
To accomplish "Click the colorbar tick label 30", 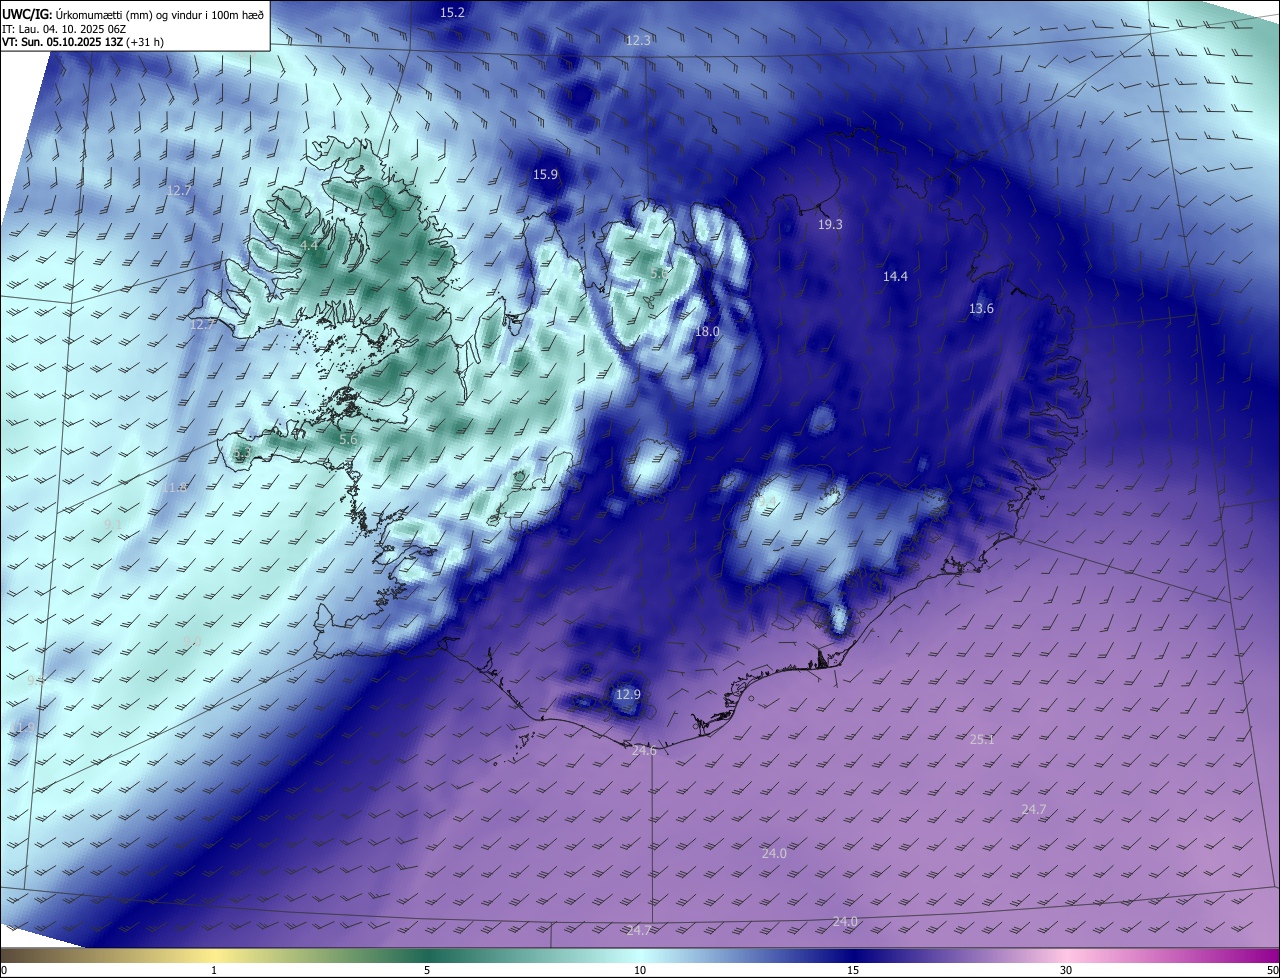I will [1066, 970].
